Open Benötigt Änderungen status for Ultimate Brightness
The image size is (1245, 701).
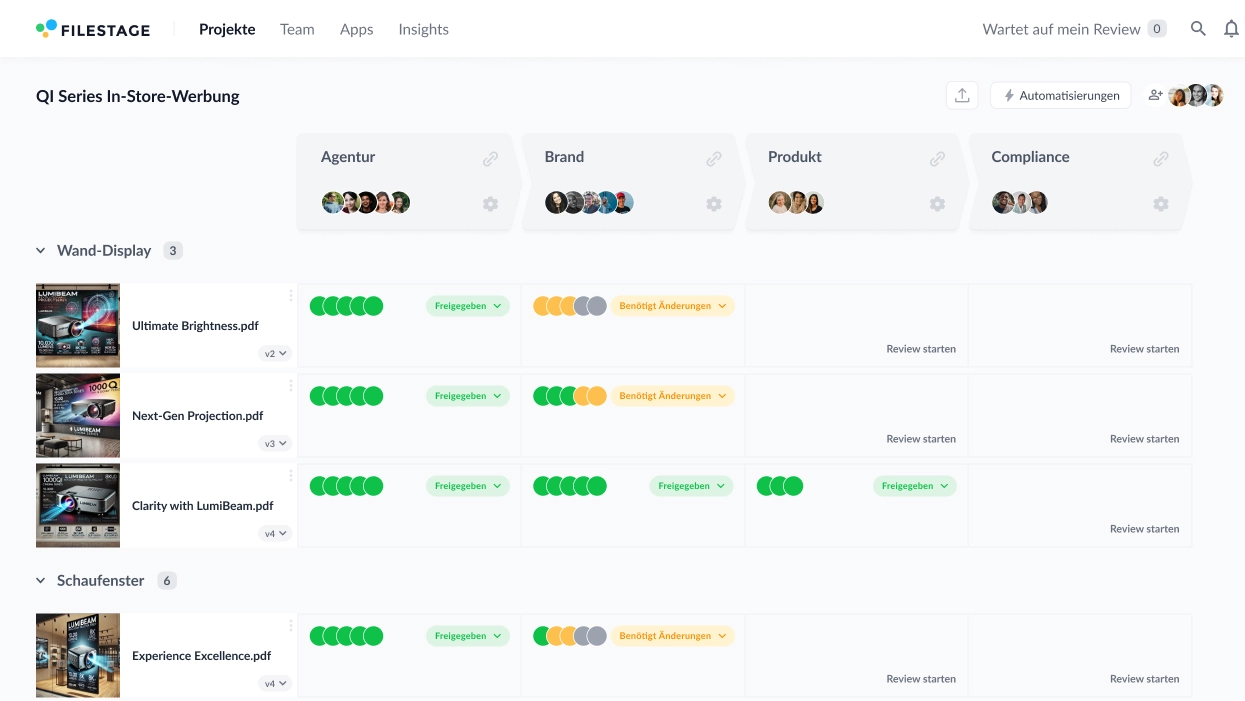[672, 306]
